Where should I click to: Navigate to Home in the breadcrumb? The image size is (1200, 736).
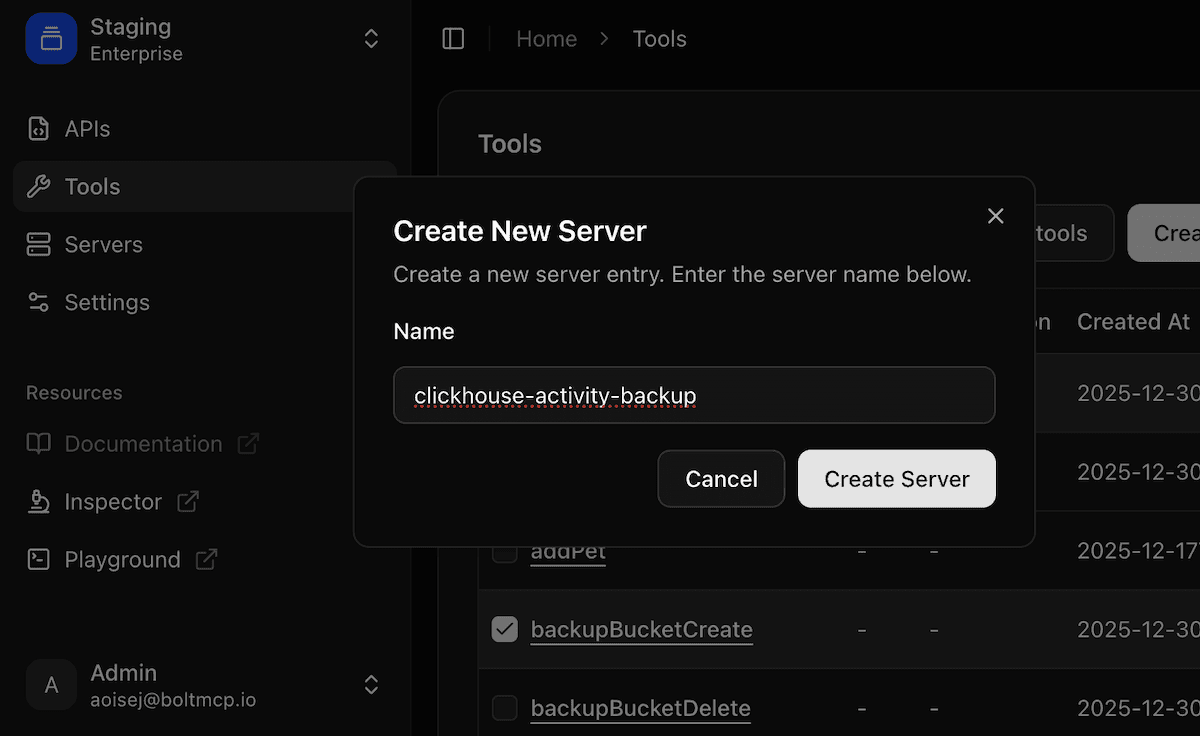[x=546, y=39]
